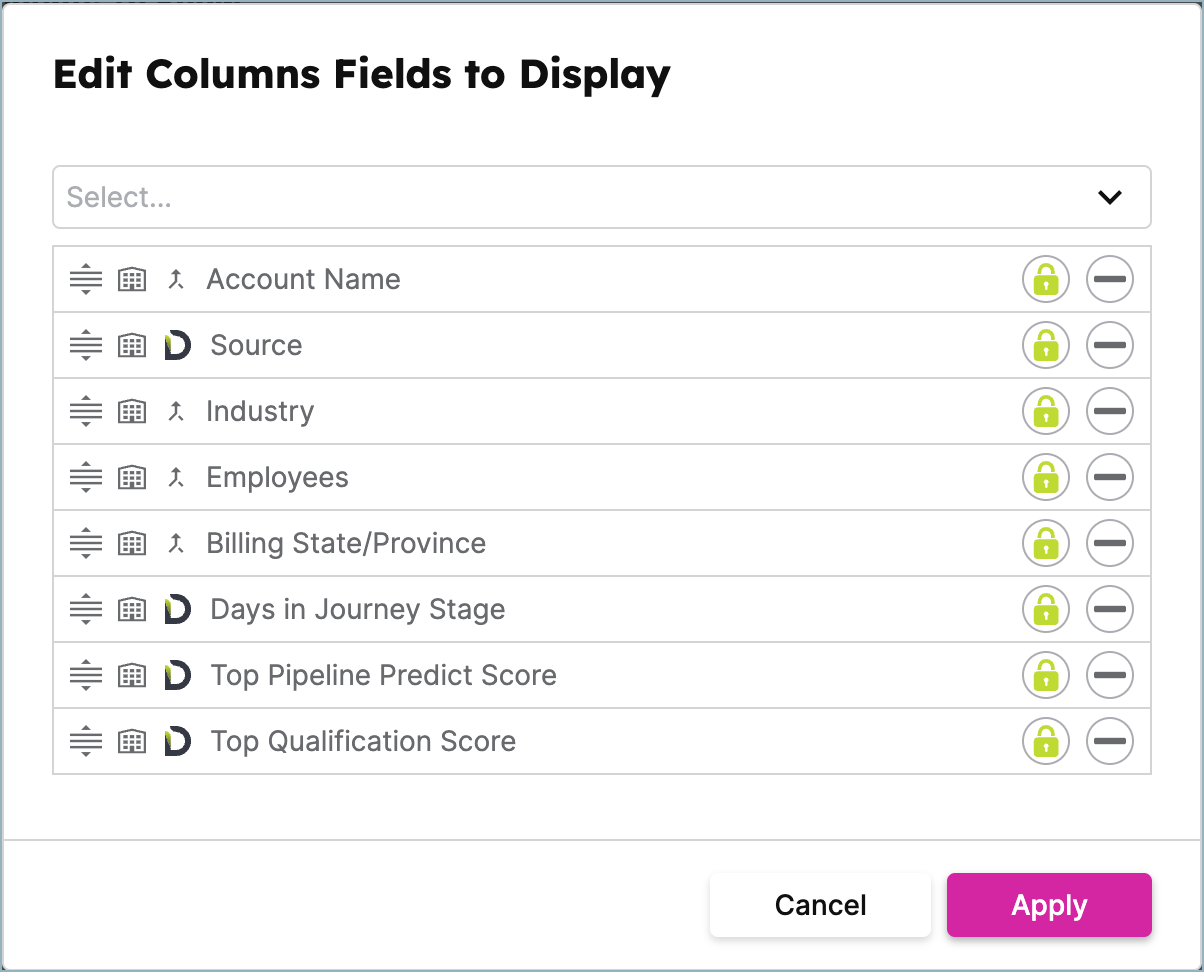Click the building icon beside Billing State/Province

[x=132, y=543]
